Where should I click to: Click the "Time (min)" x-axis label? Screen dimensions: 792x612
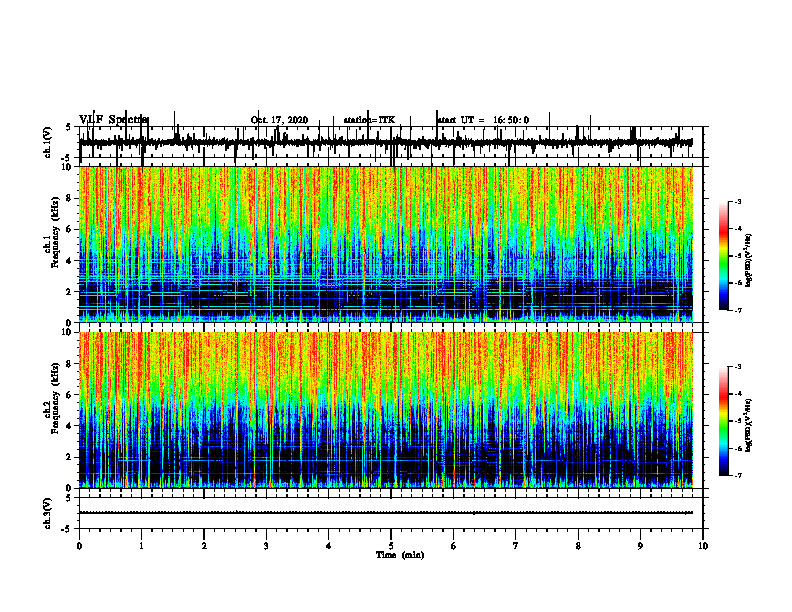[400, 555]
